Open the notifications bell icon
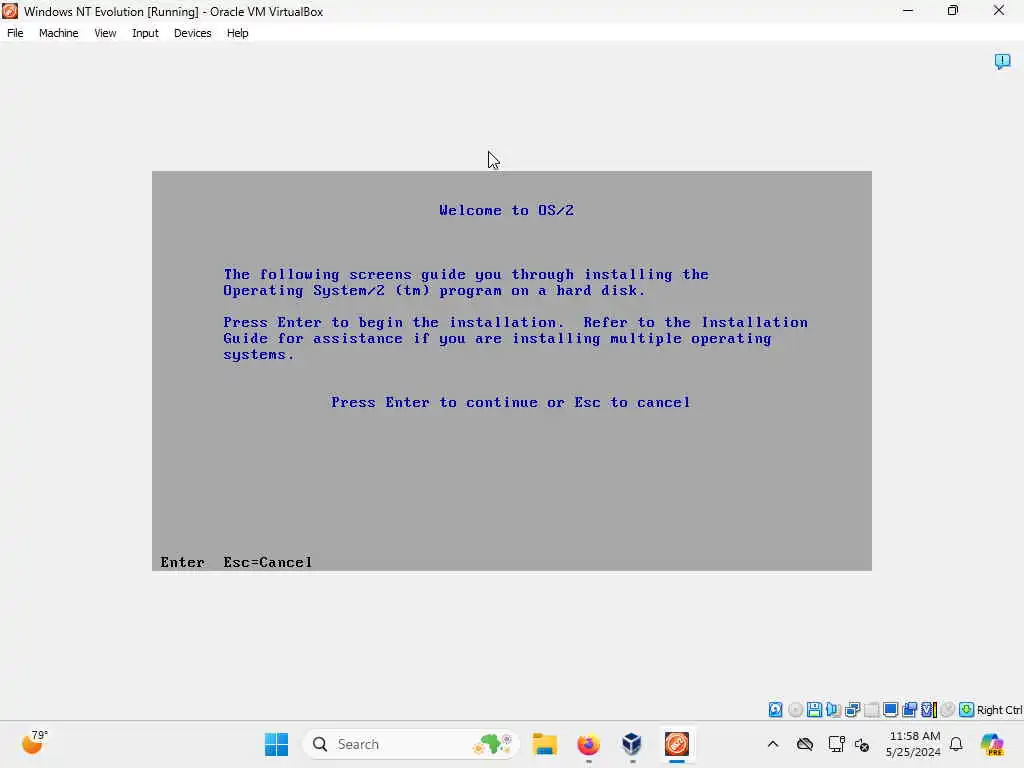 click(x=956, y=744)
